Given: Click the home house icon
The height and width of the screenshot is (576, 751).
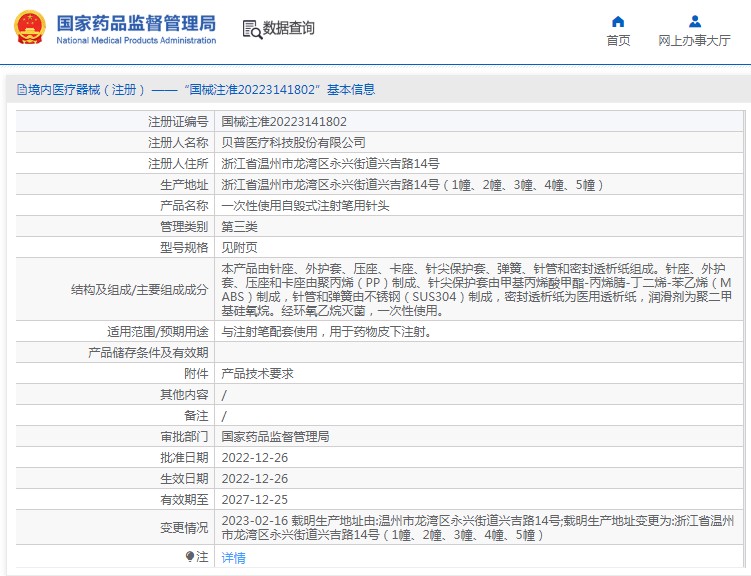Looking at the screenshot, I should [x=618, y=22].
